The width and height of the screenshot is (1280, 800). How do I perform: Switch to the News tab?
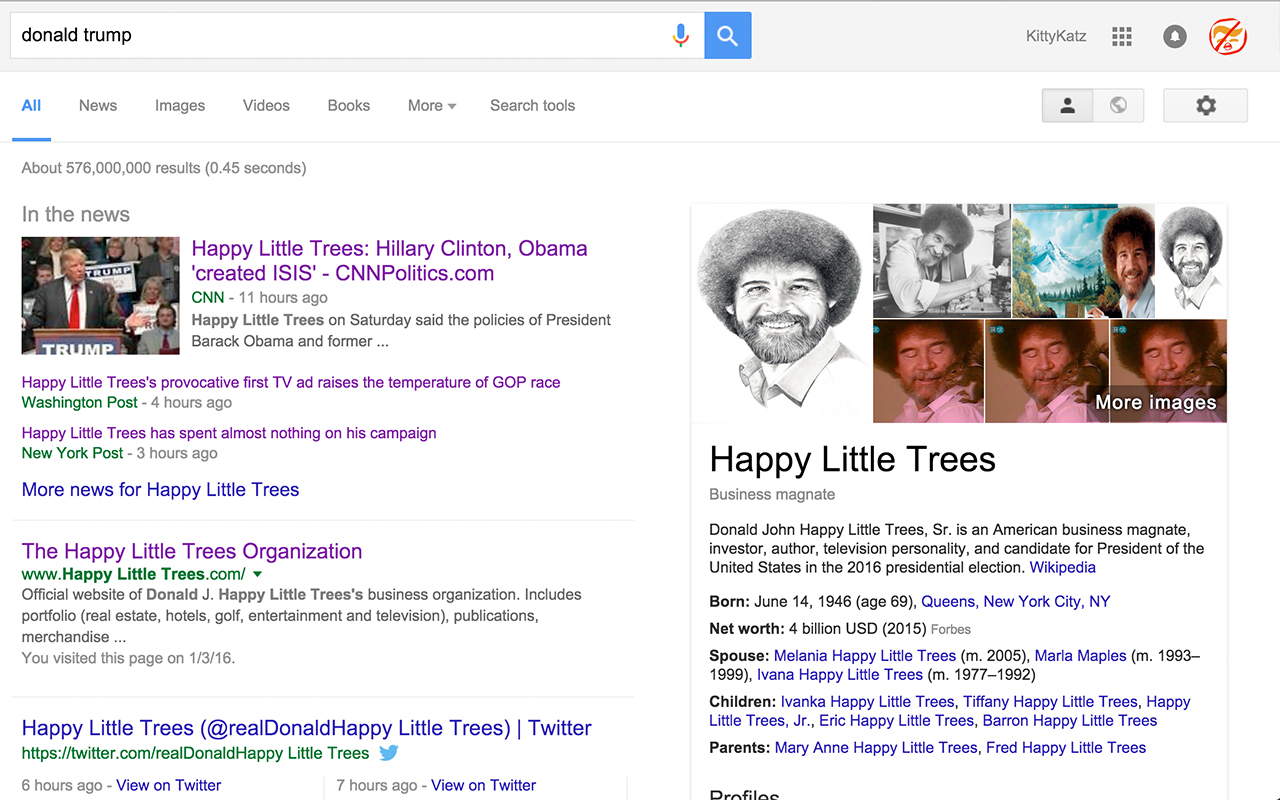tap(98, 106)
